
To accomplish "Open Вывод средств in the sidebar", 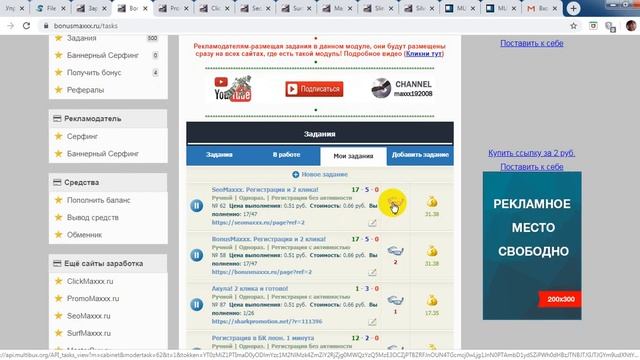I will tap(93, 218).
